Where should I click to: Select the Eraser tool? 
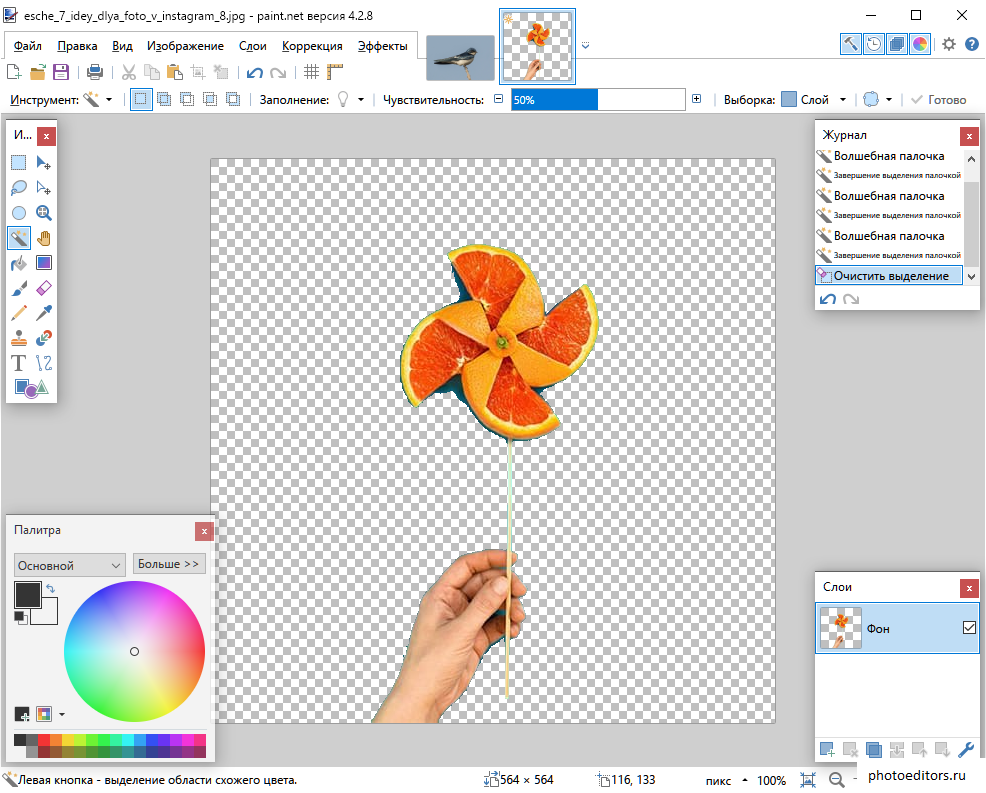[x=43, y=288]
